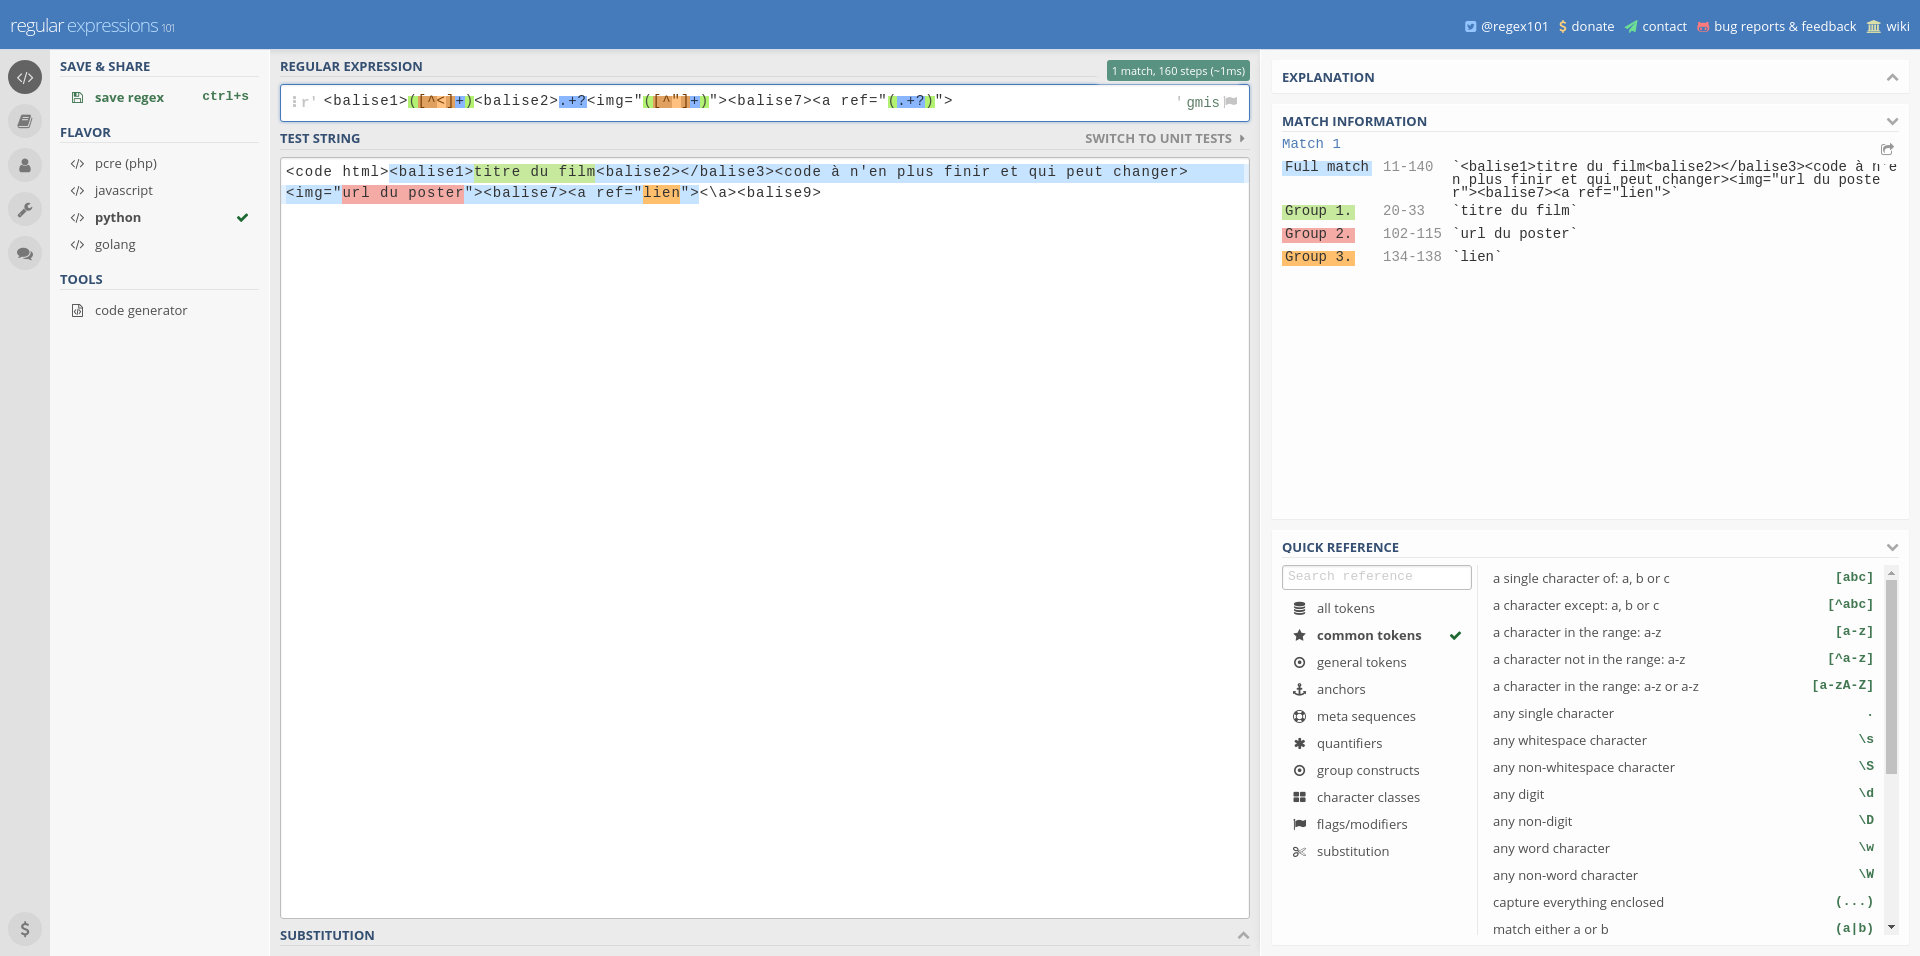Click the regex flags flag icon
The width and height of the screenshot is (1920, 956).
[1231, 102]
